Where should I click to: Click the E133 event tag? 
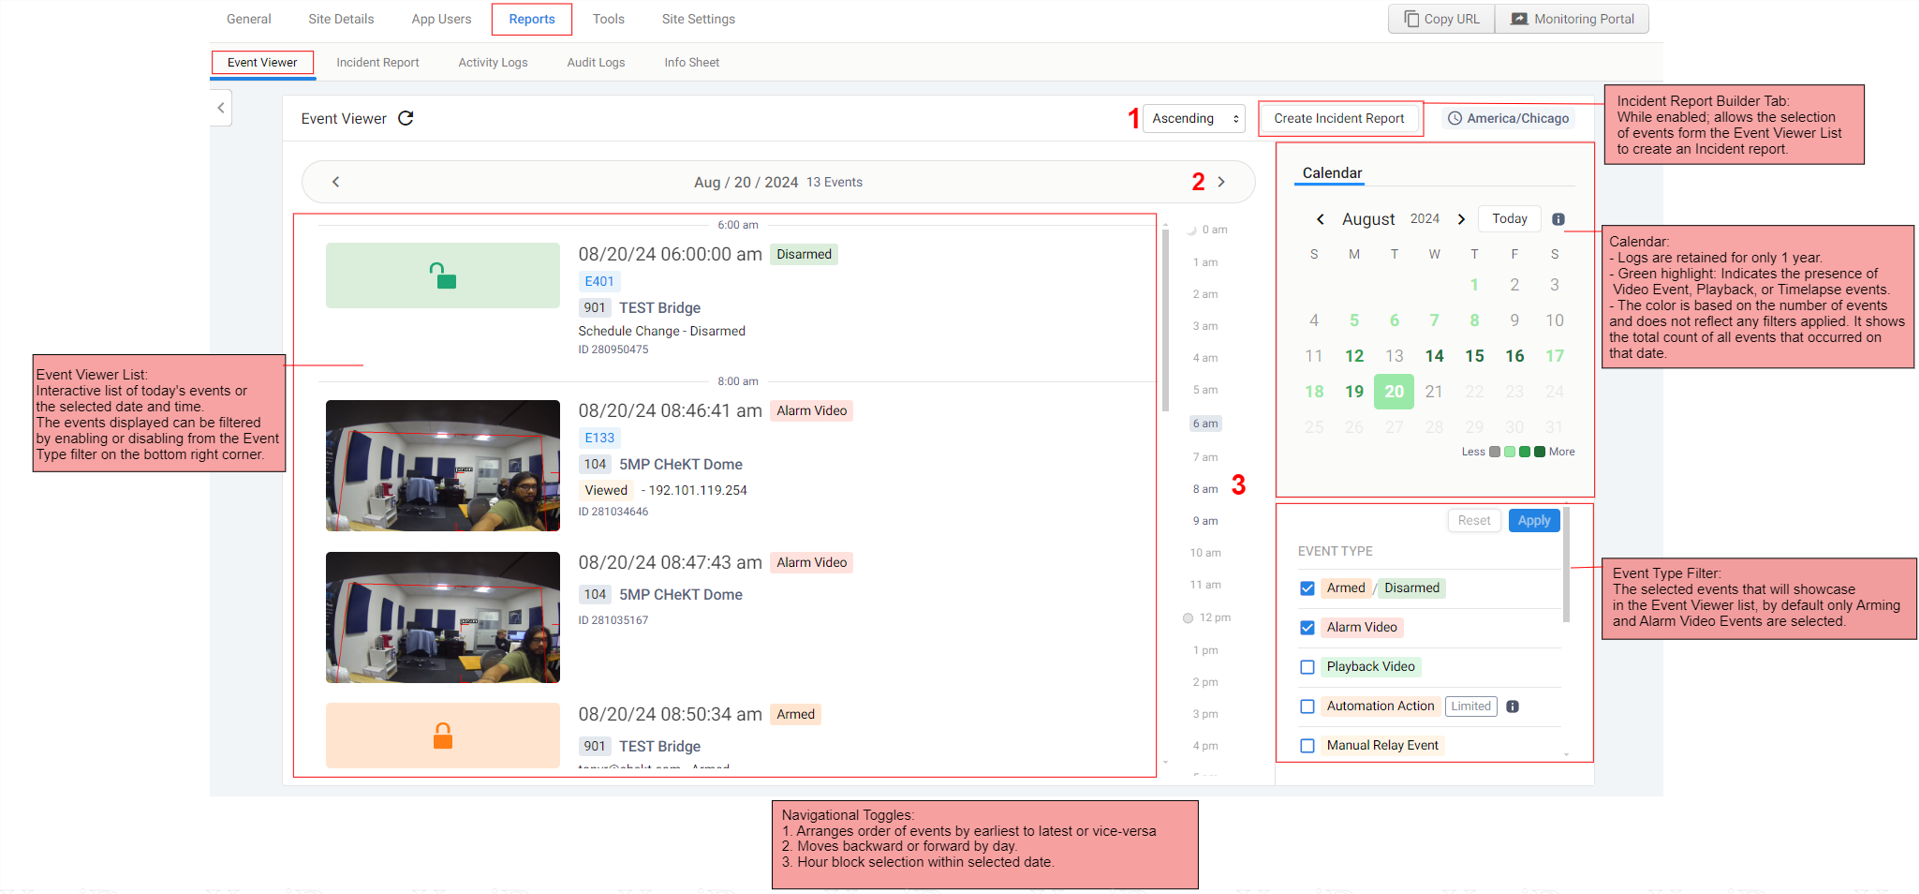click(599, 438)
